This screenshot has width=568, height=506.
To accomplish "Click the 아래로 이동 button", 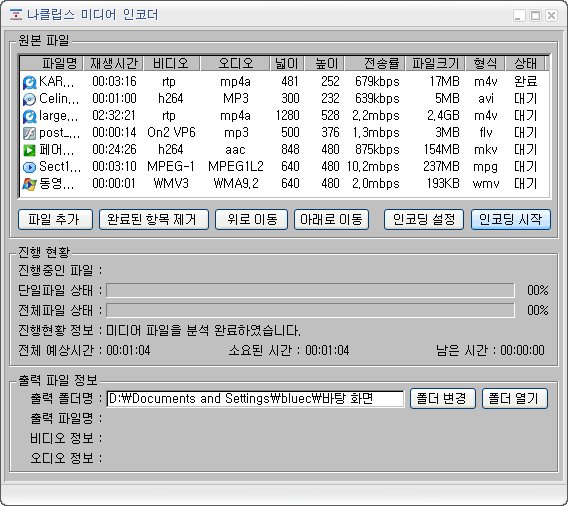I will (331, 219).
